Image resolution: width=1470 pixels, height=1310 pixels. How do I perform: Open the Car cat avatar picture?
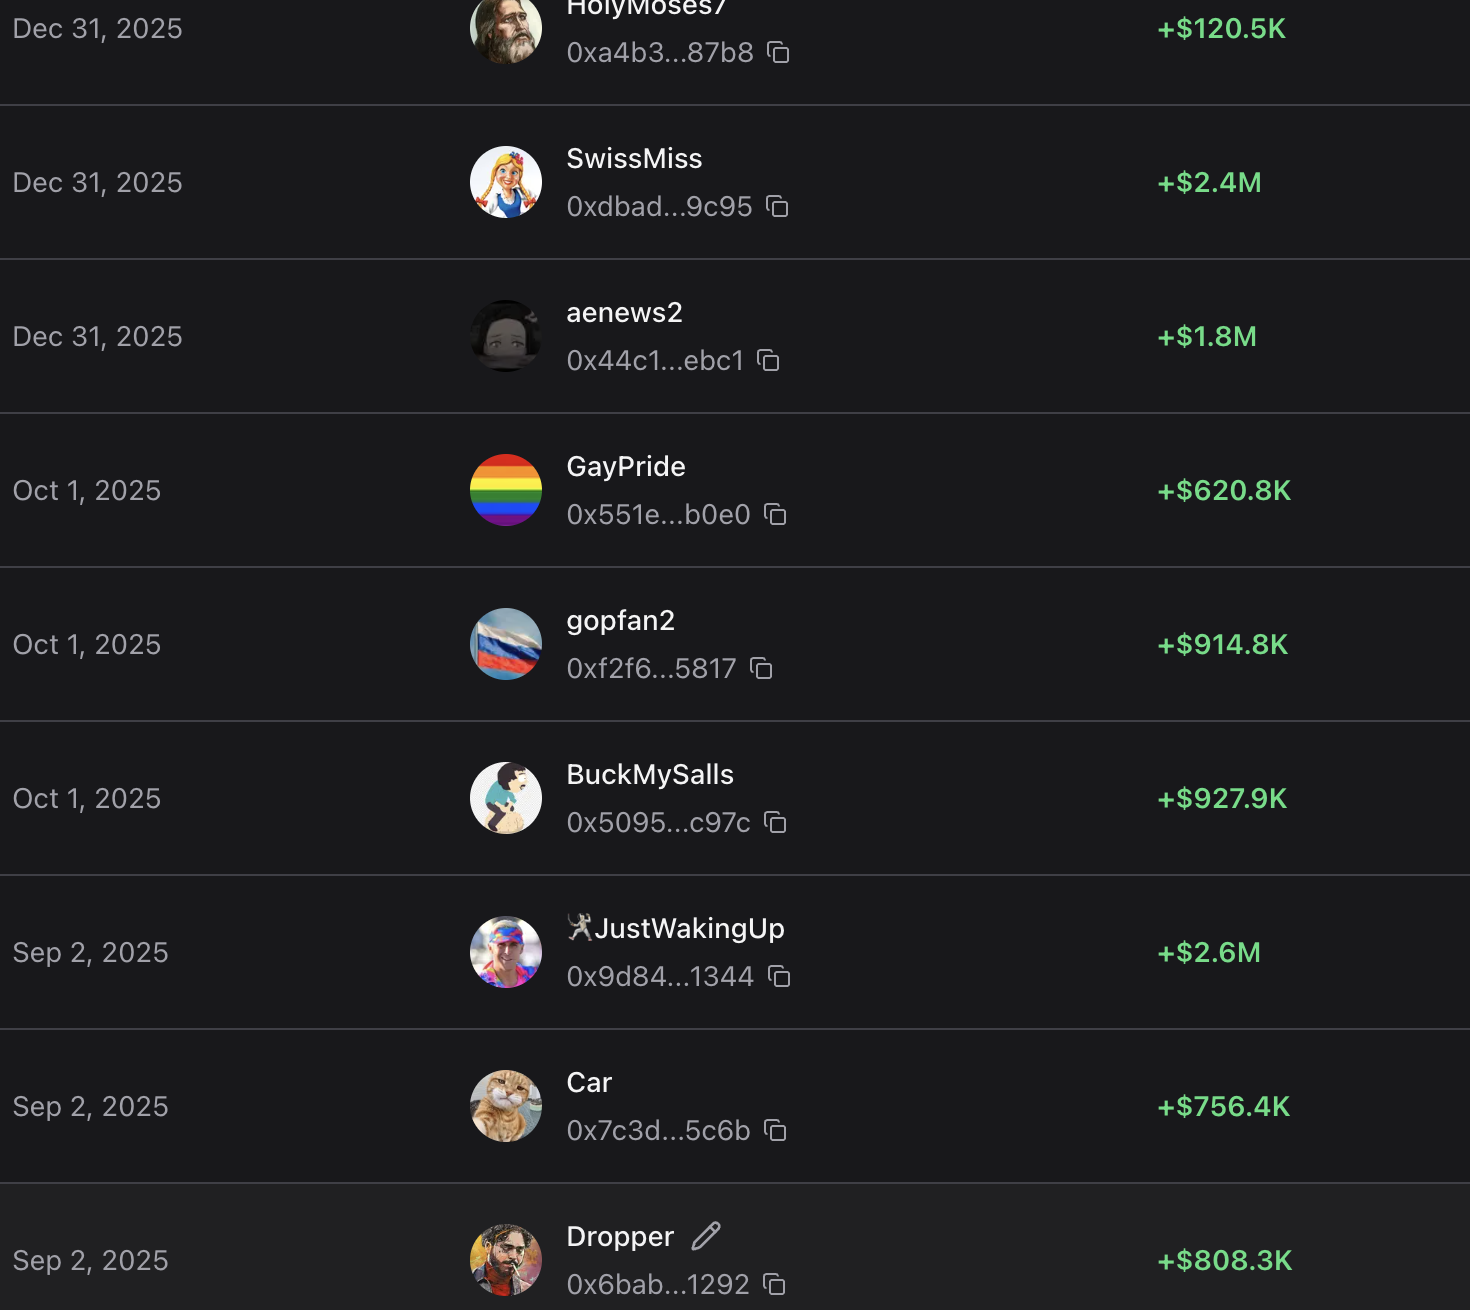(x=506, y=1106)
